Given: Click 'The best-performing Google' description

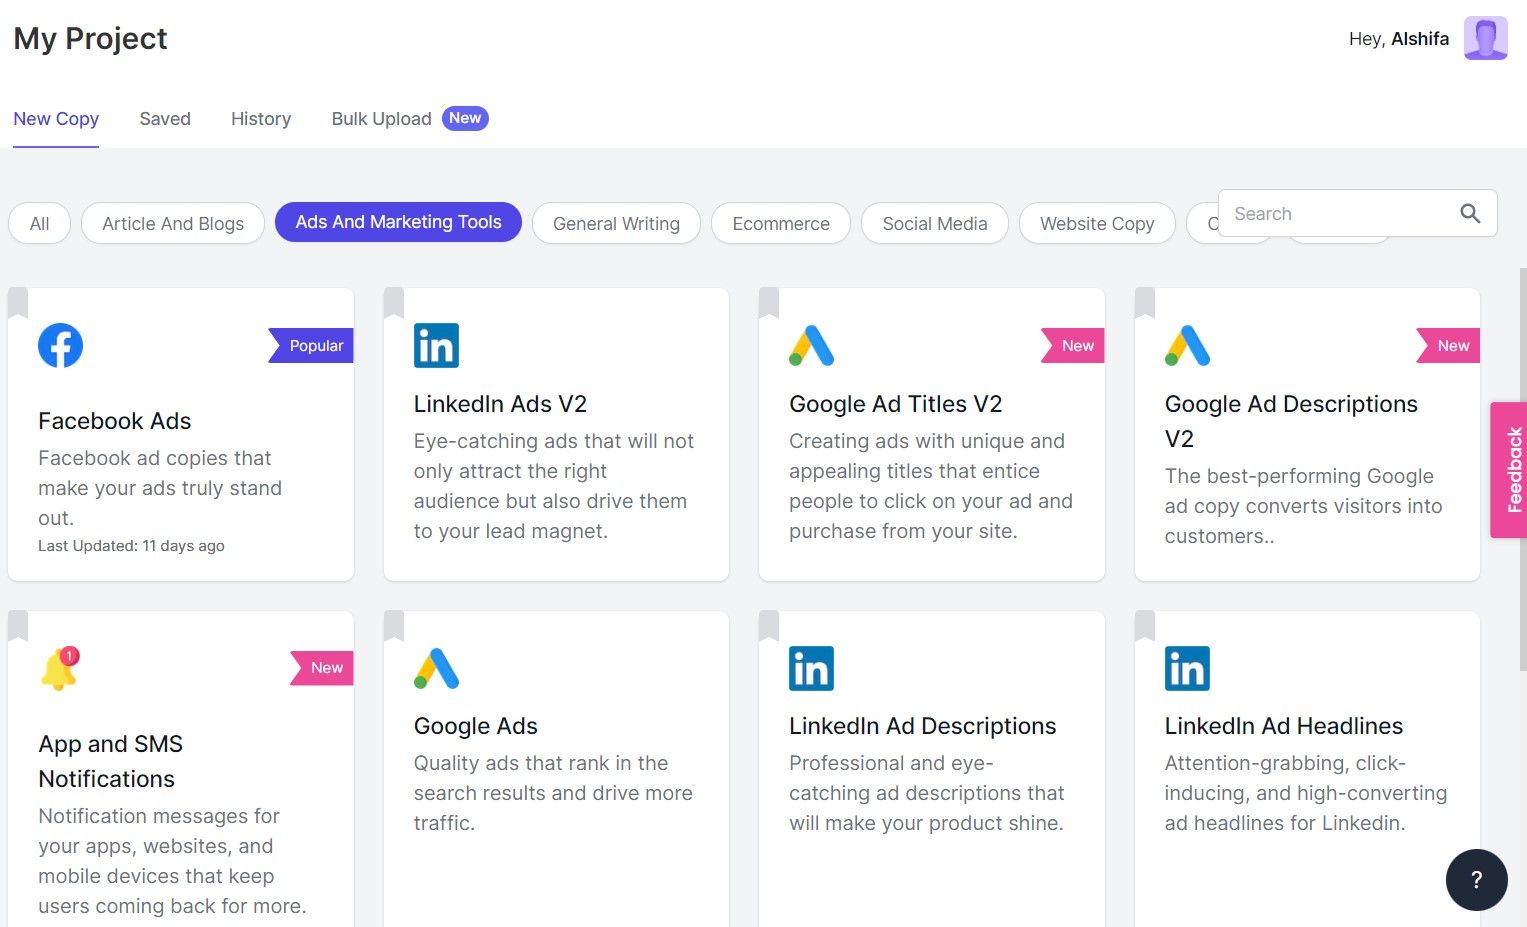Looking at the screenshot, I should click(1303, 506).
